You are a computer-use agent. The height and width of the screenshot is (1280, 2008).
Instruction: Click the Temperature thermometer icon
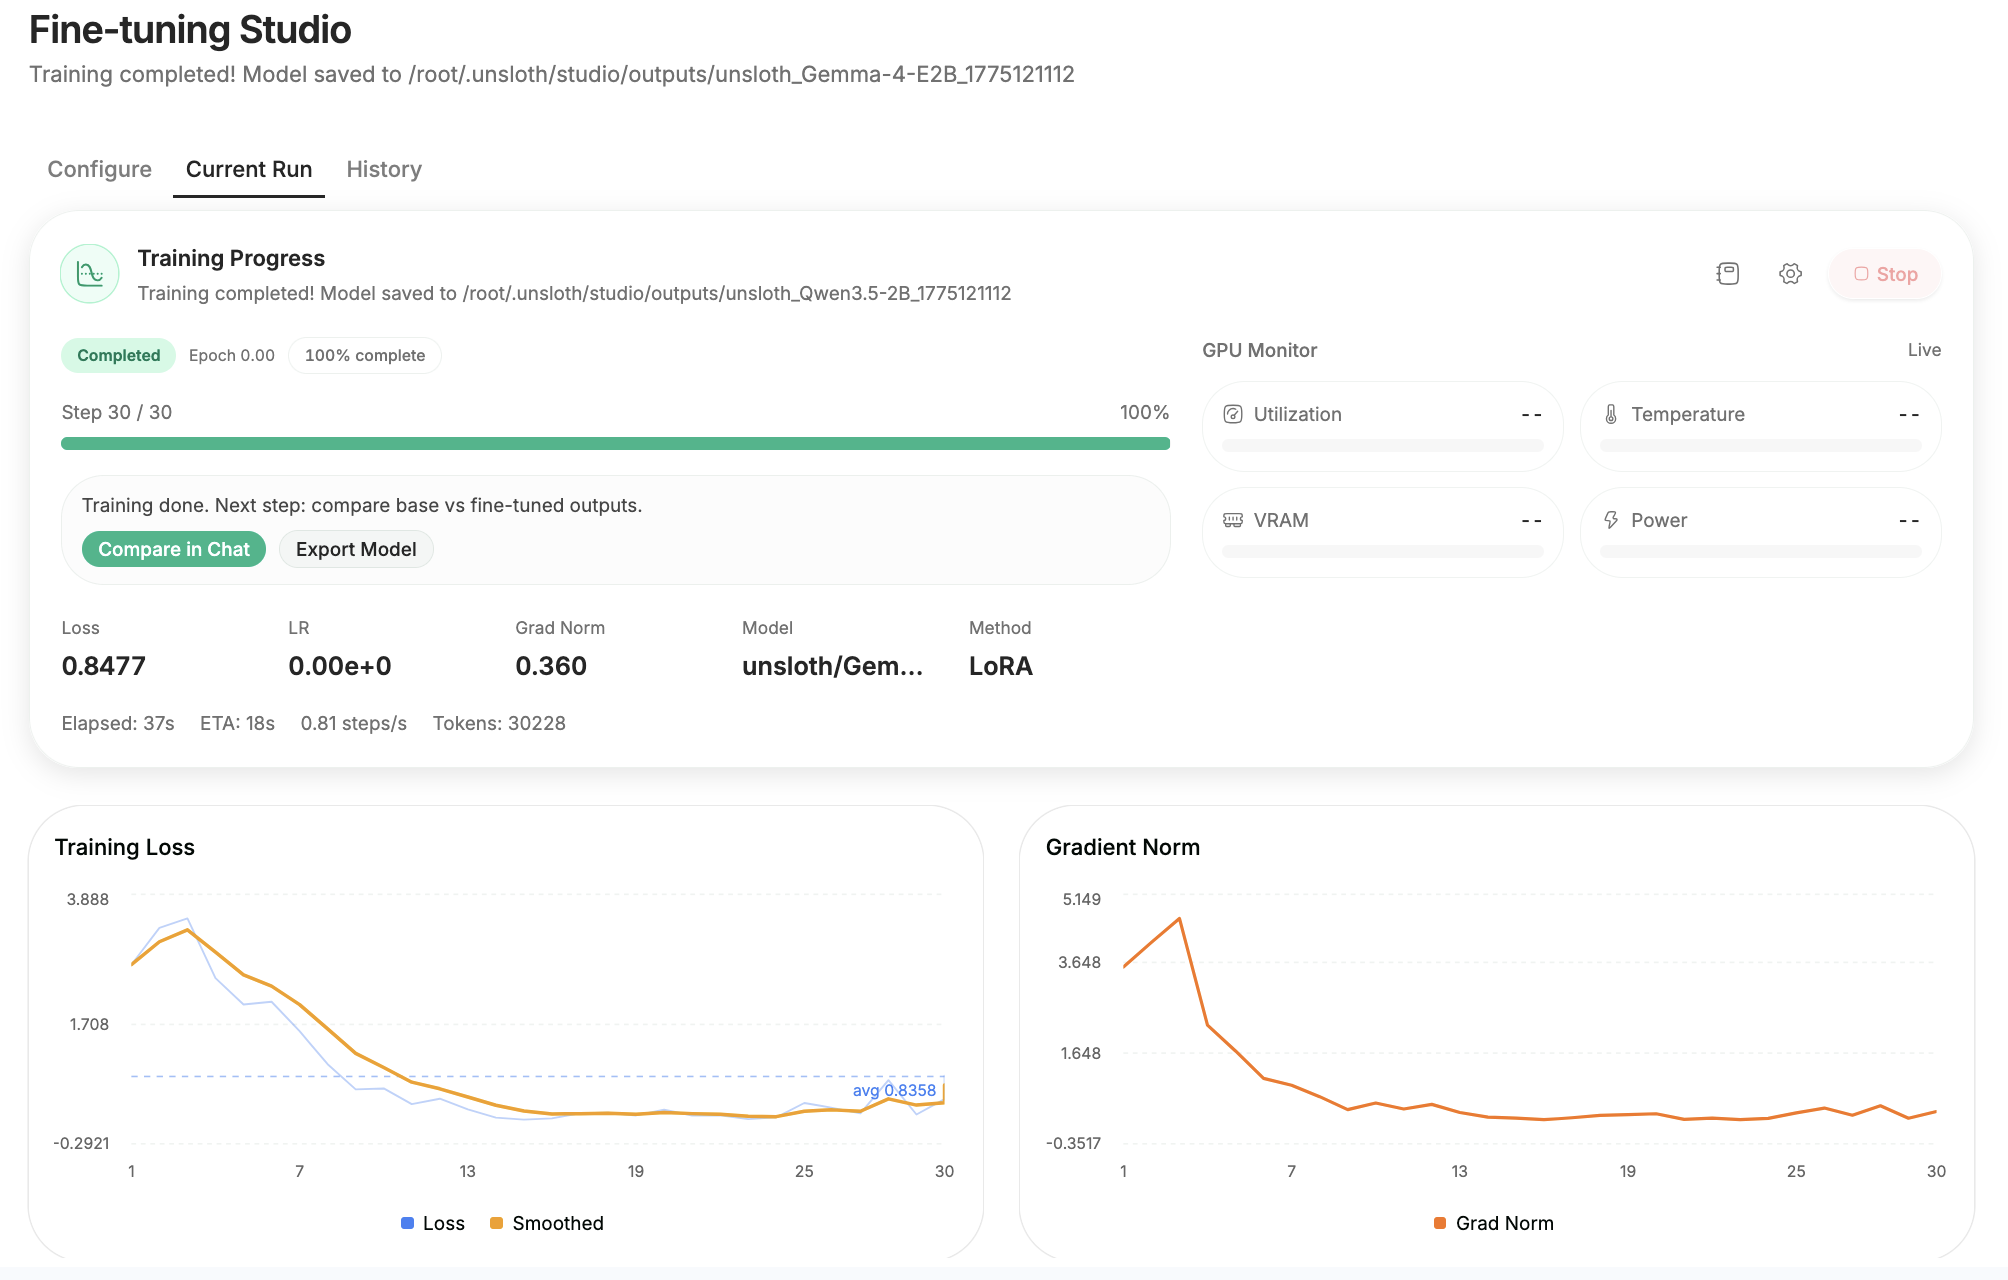1611,414
